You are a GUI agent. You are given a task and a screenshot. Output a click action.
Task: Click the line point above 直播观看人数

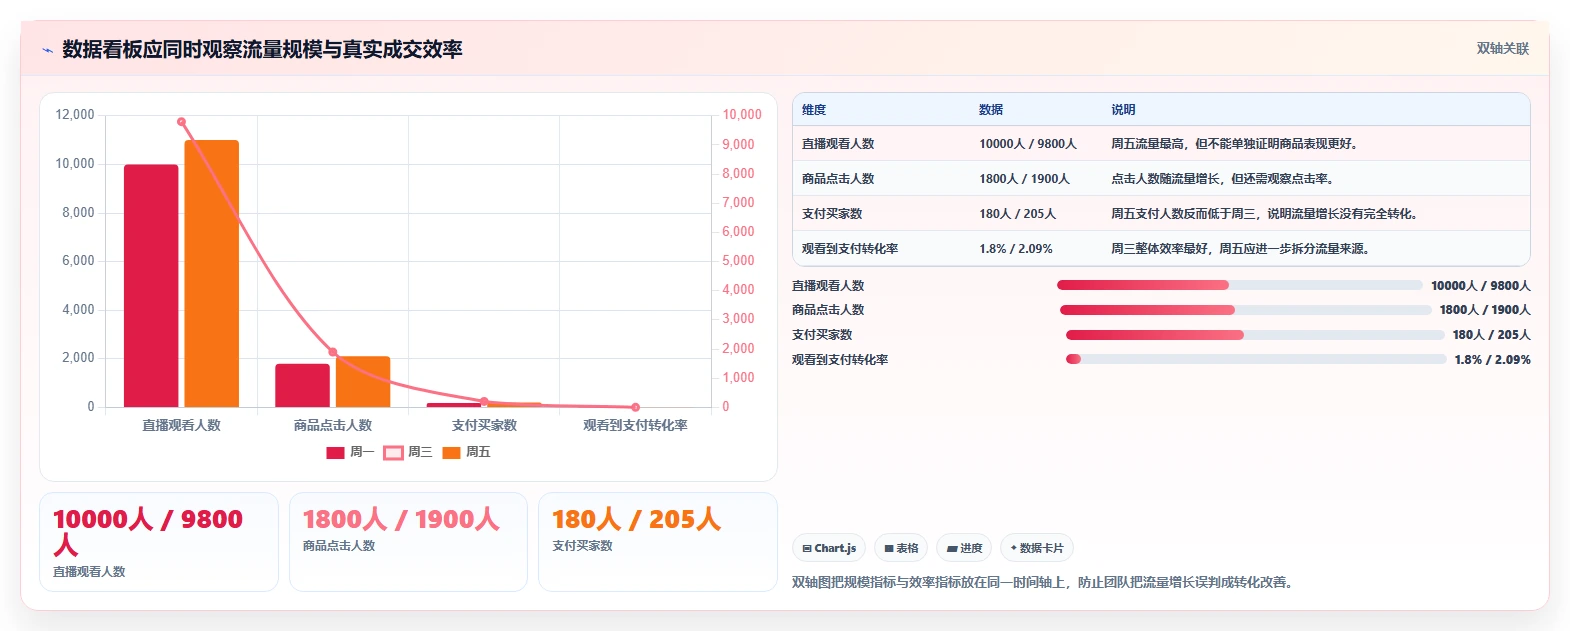(181, 122)
